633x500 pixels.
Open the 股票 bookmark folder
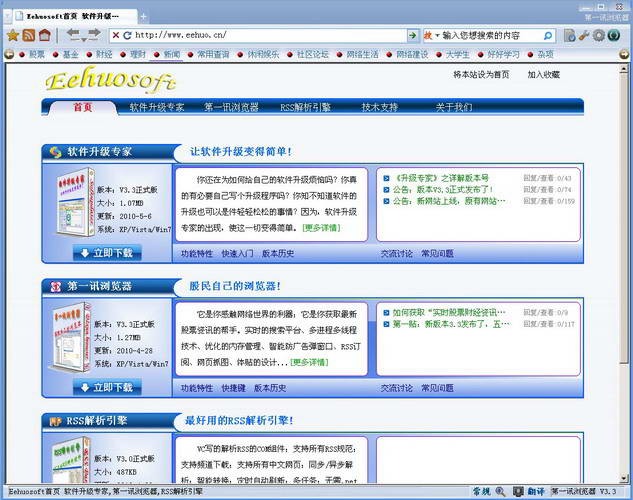(32, 54)
